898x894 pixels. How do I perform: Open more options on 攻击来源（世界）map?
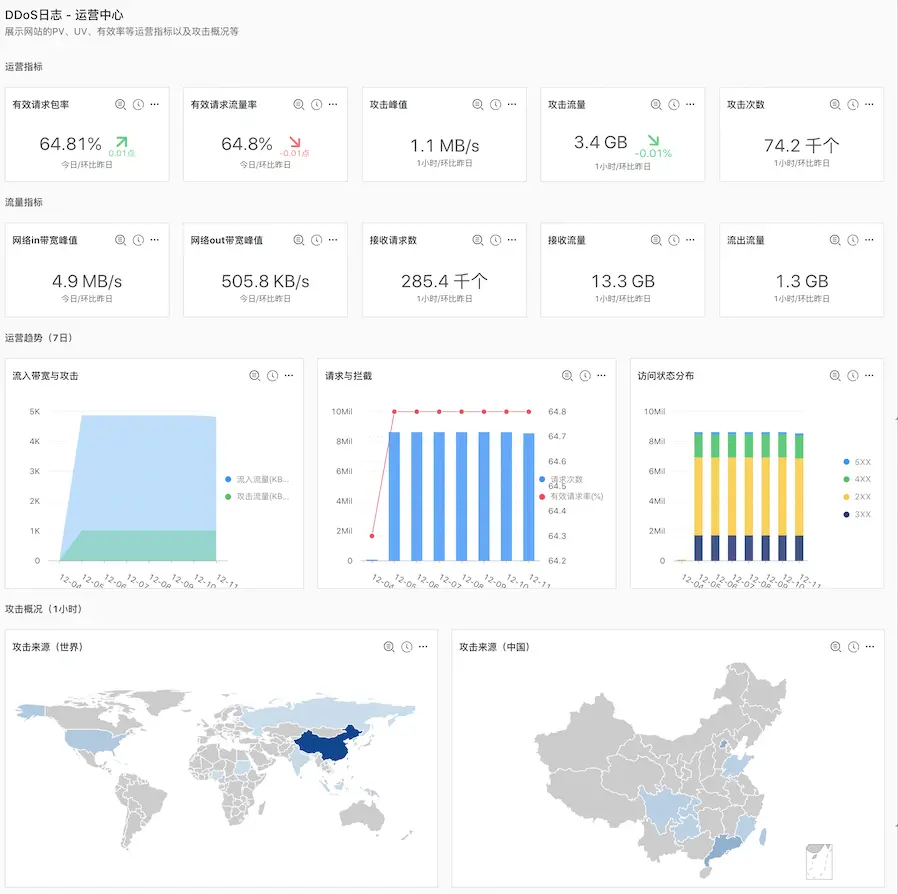(x=423, y=647)
